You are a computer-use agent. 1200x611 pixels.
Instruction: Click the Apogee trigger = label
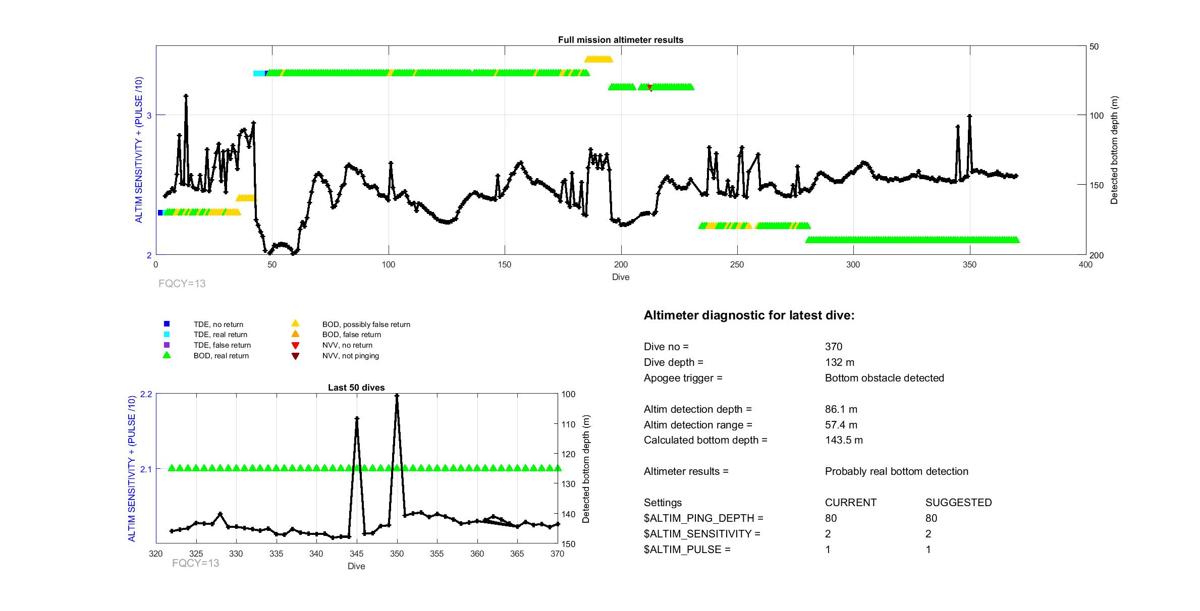[x=683, y=378]
